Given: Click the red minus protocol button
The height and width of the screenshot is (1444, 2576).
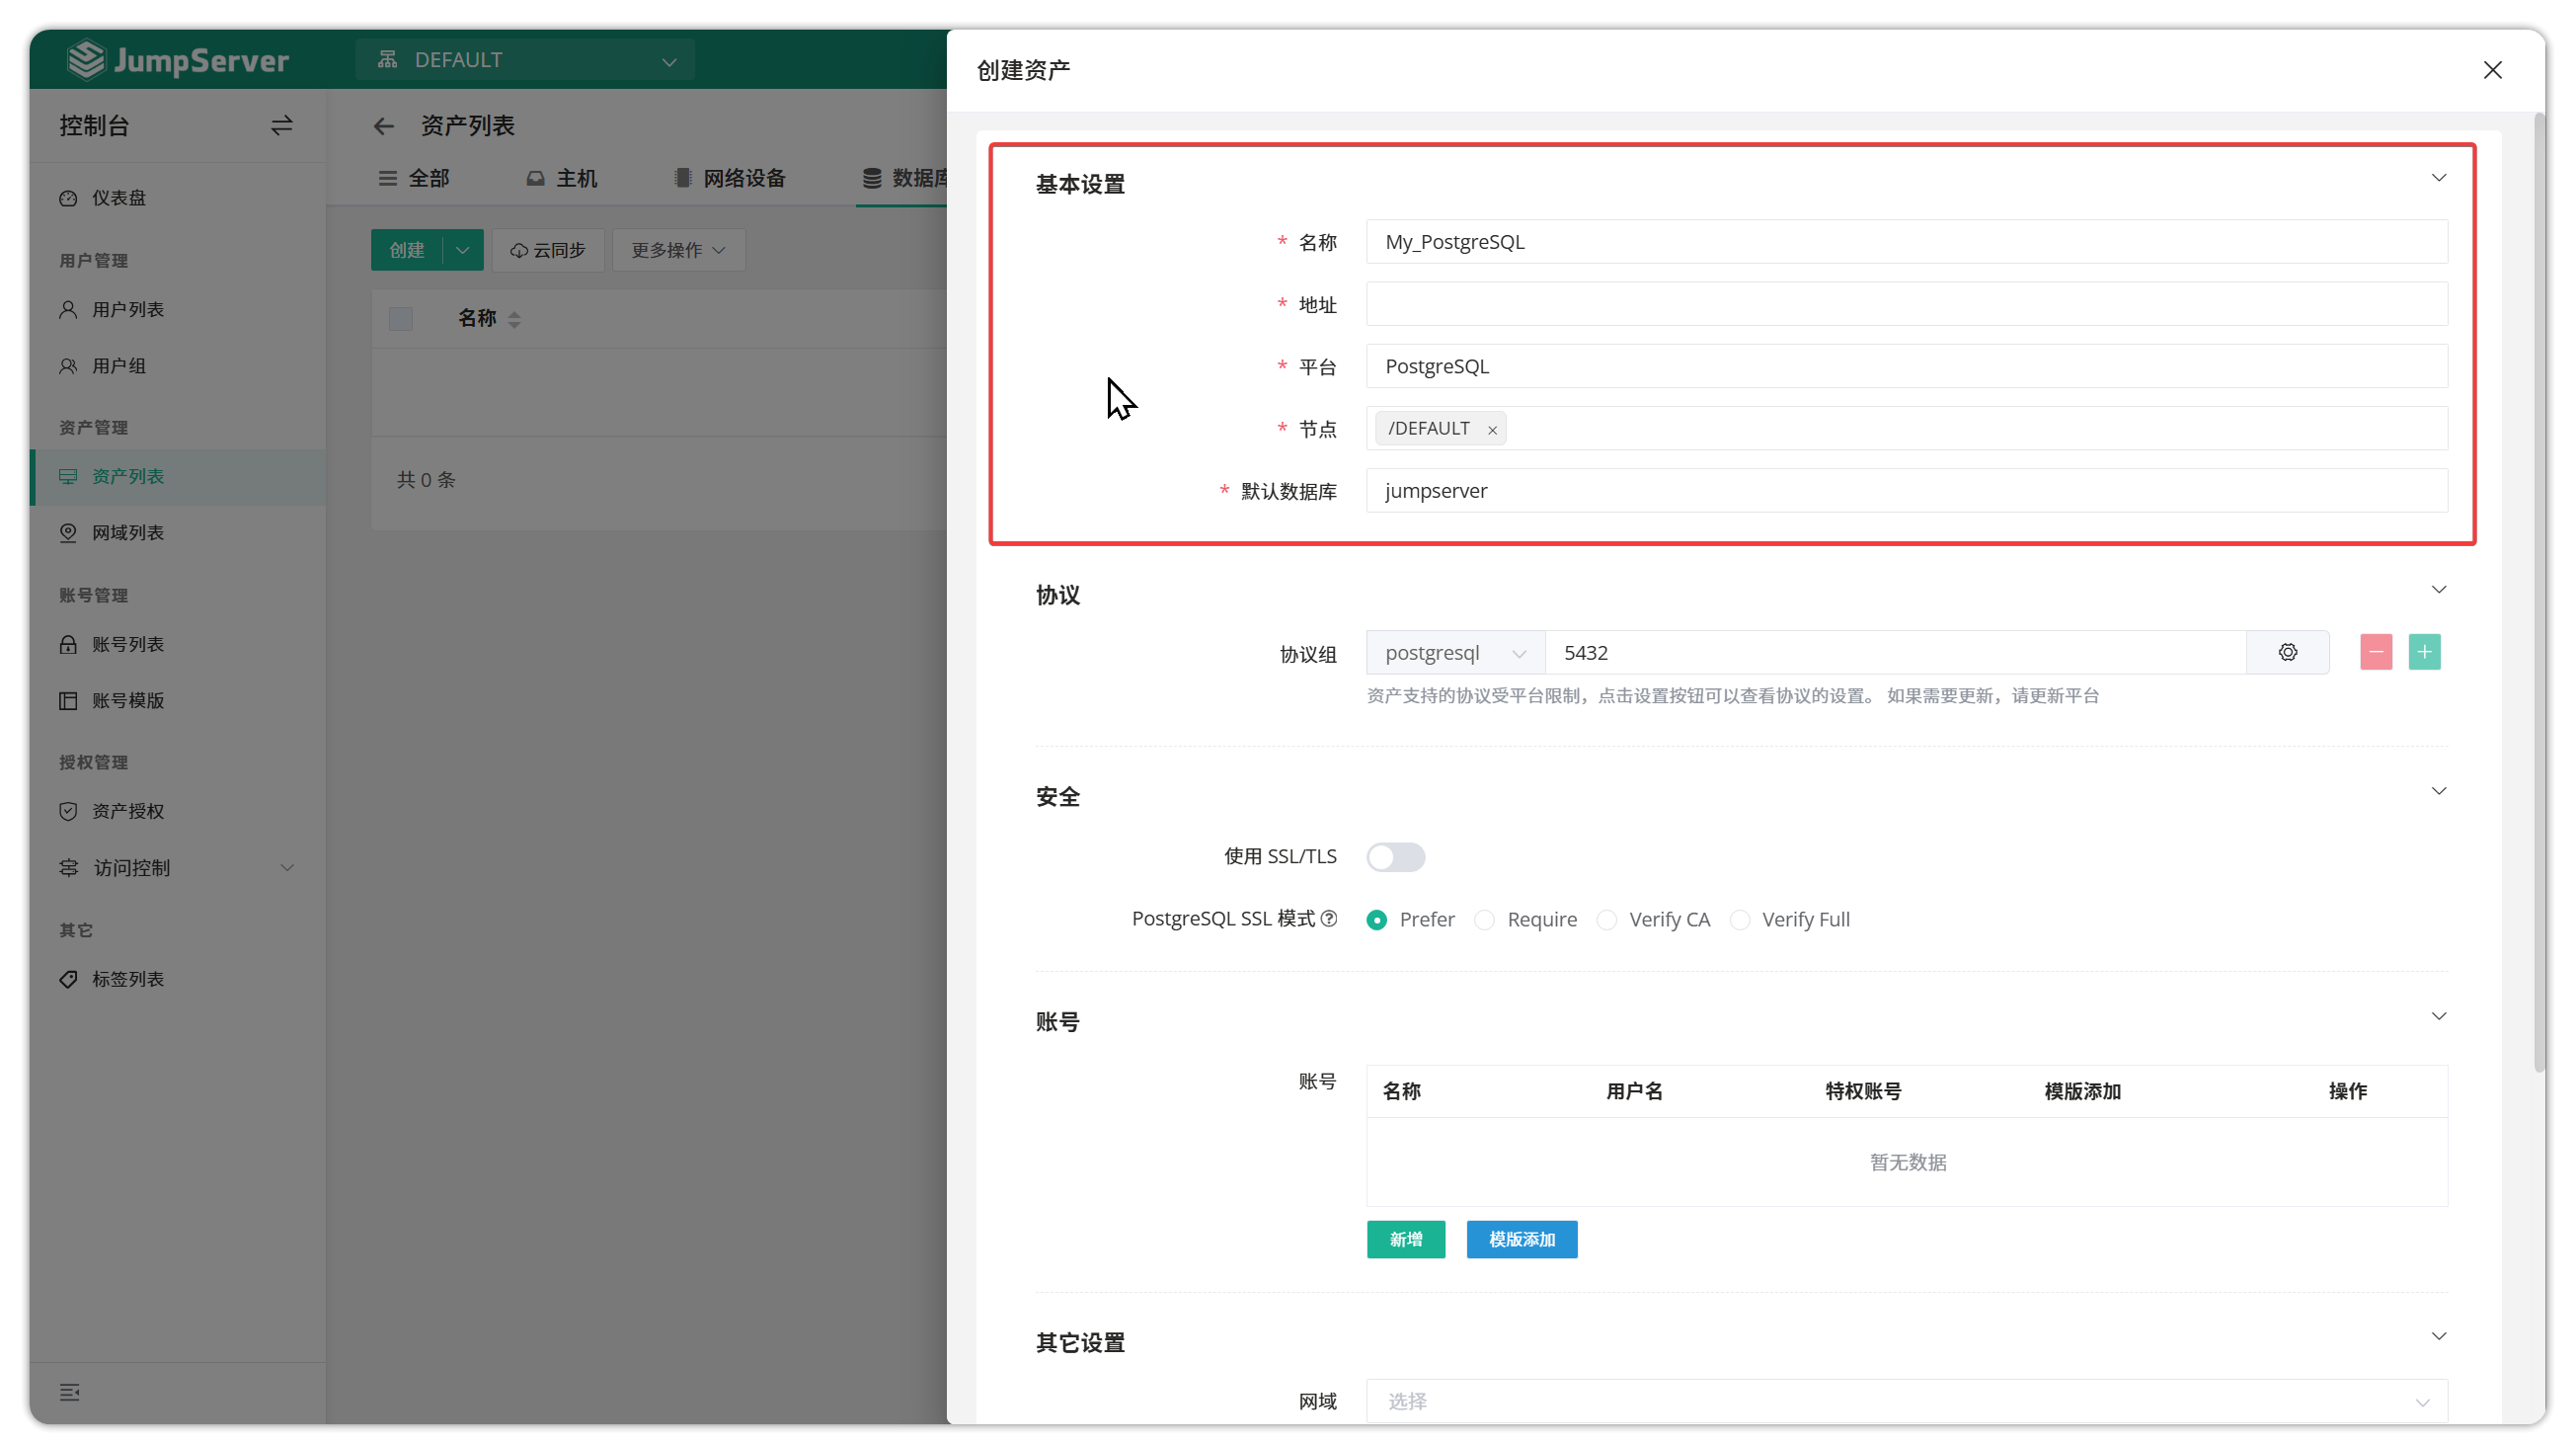Looking at the screenshot, I should click(2375, 652).
